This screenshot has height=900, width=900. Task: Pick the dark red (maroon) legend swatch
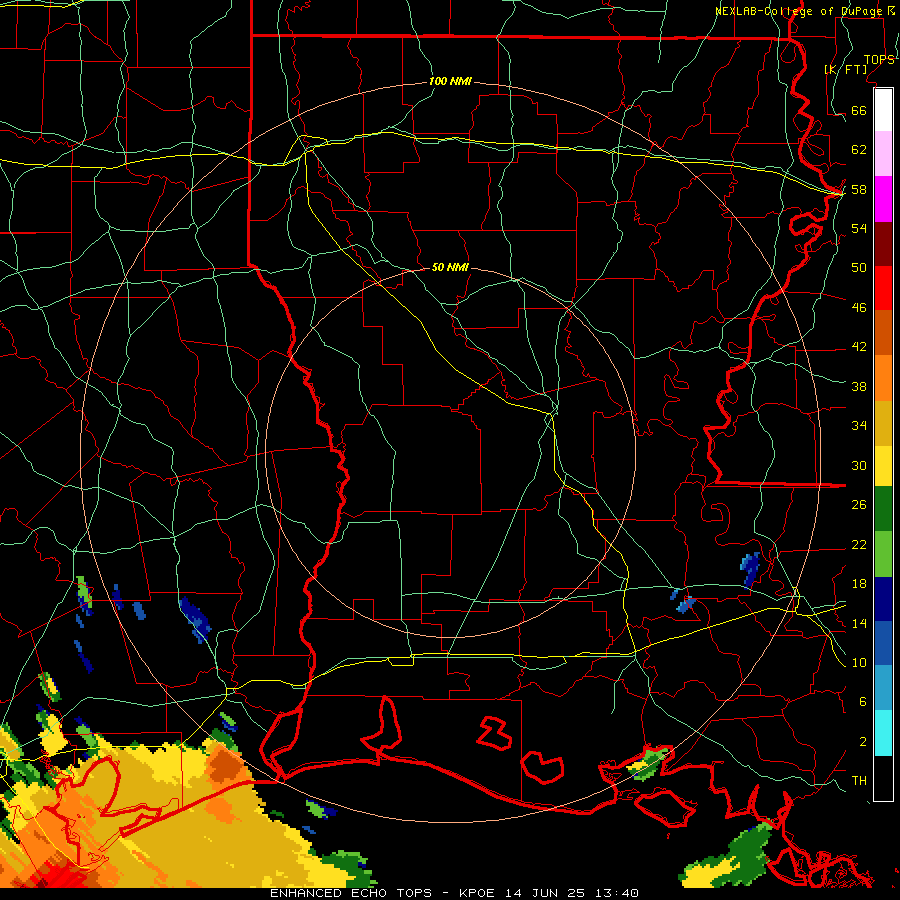click(x=883, y=244)
